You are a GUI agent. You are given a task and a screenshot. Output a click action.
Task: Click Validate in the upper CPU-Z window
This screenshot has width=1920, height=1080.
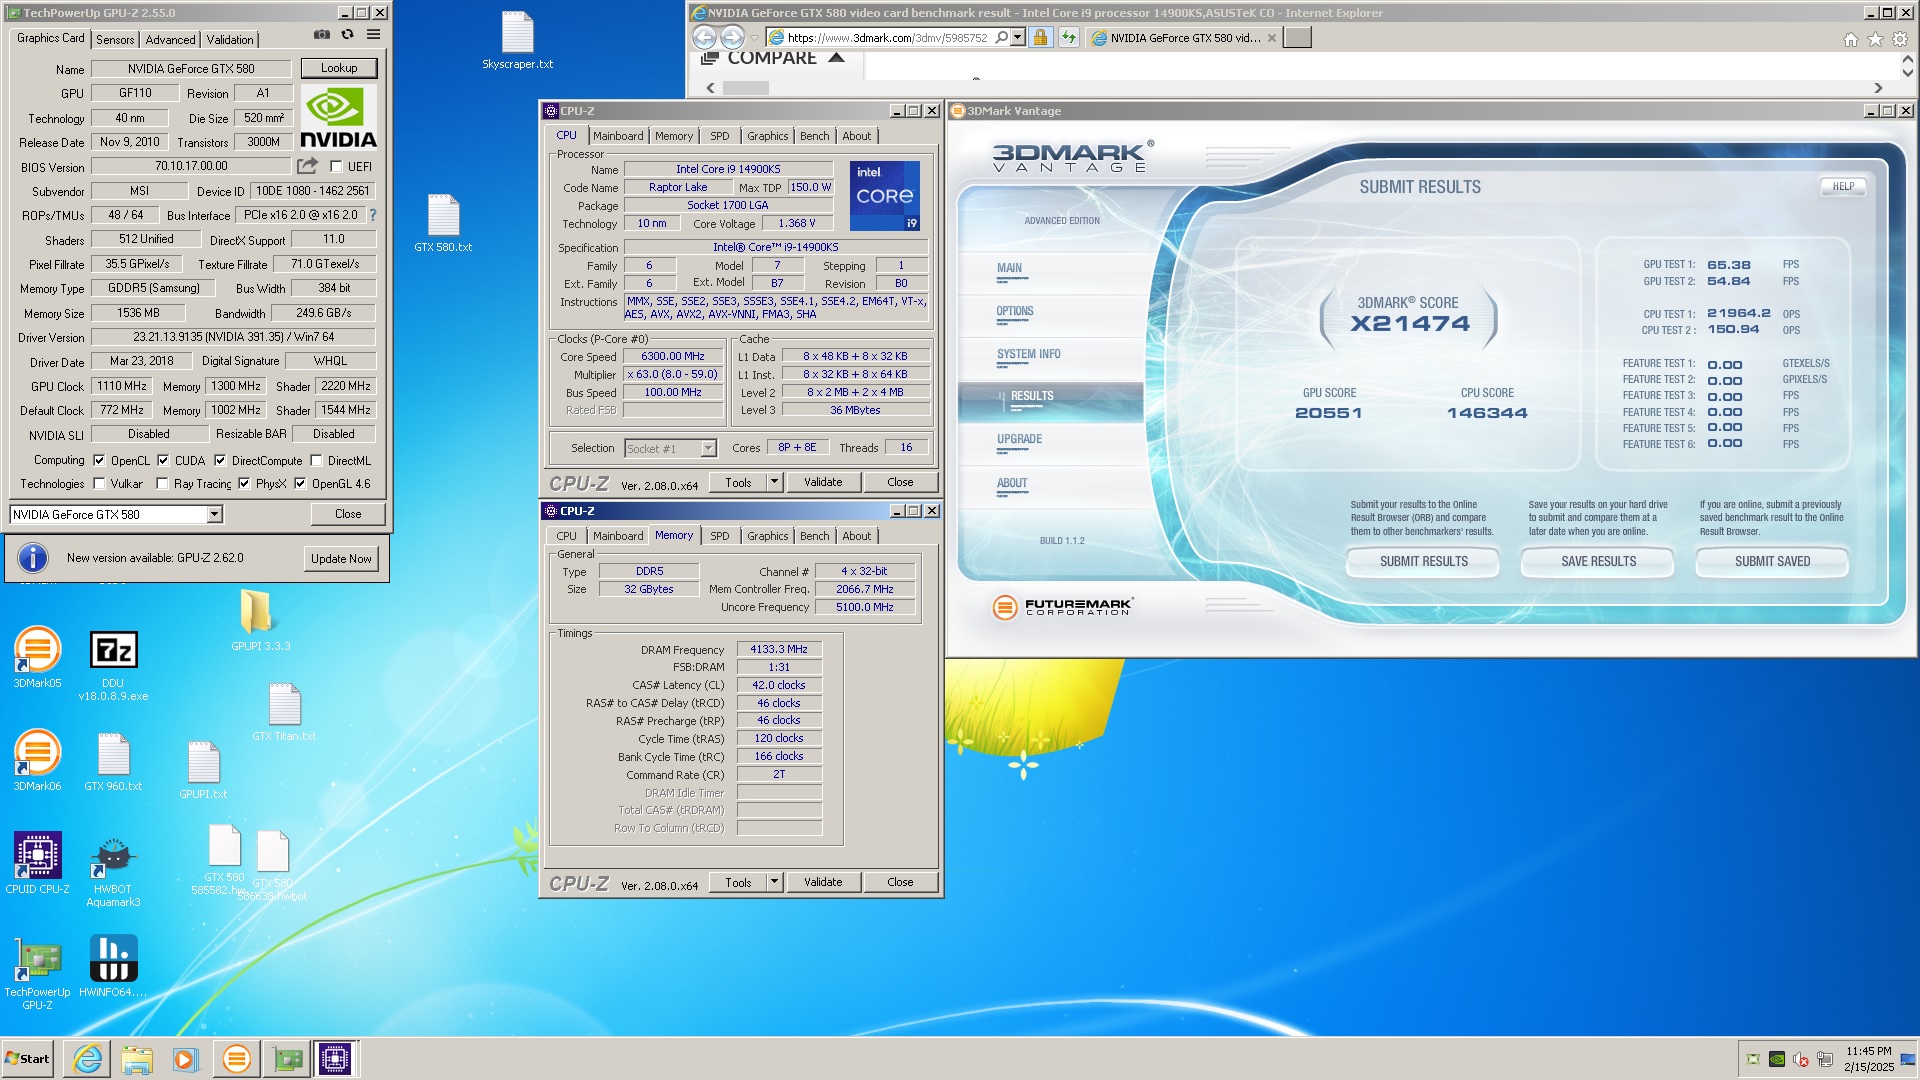click(823, 482)
